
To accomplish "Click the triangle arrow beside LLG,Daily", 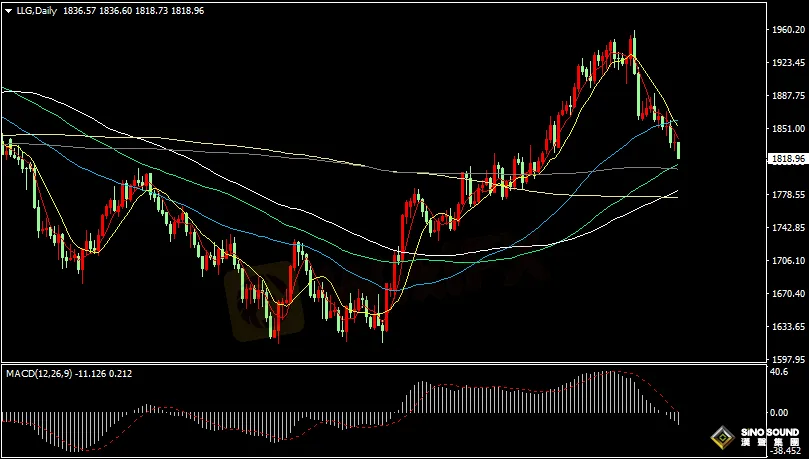I will pyautogui.click(x=7, y=9).
